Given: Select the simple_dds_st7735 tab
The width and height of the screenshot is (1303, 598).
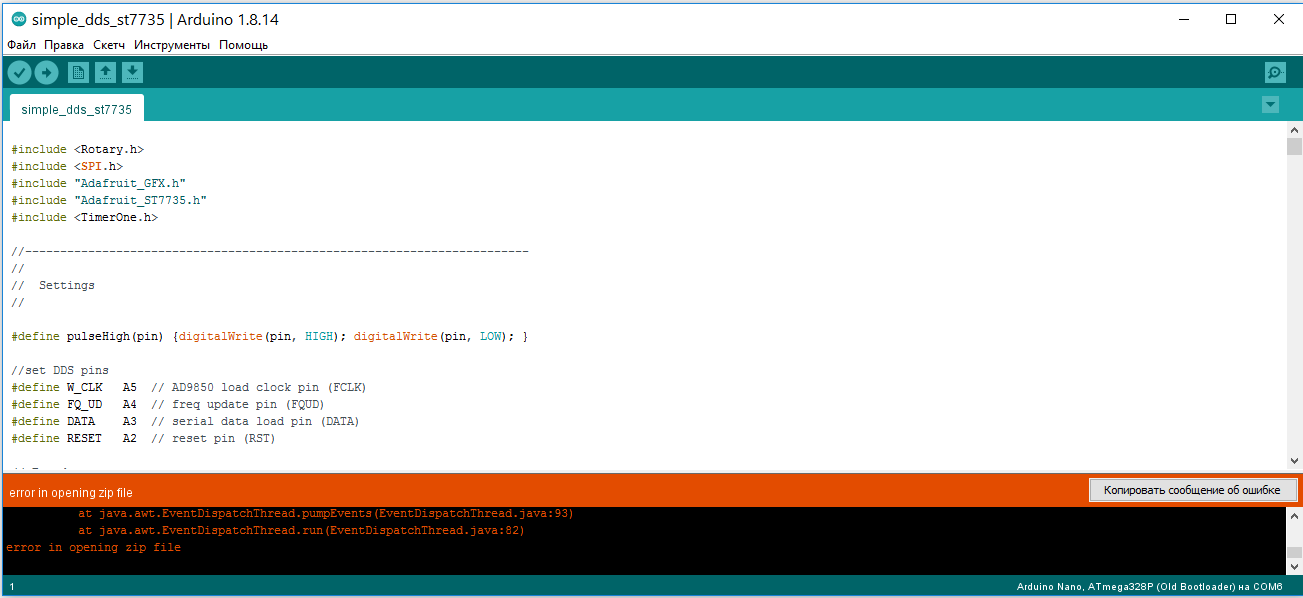Looking at the screenshot, I should point(76,109).
